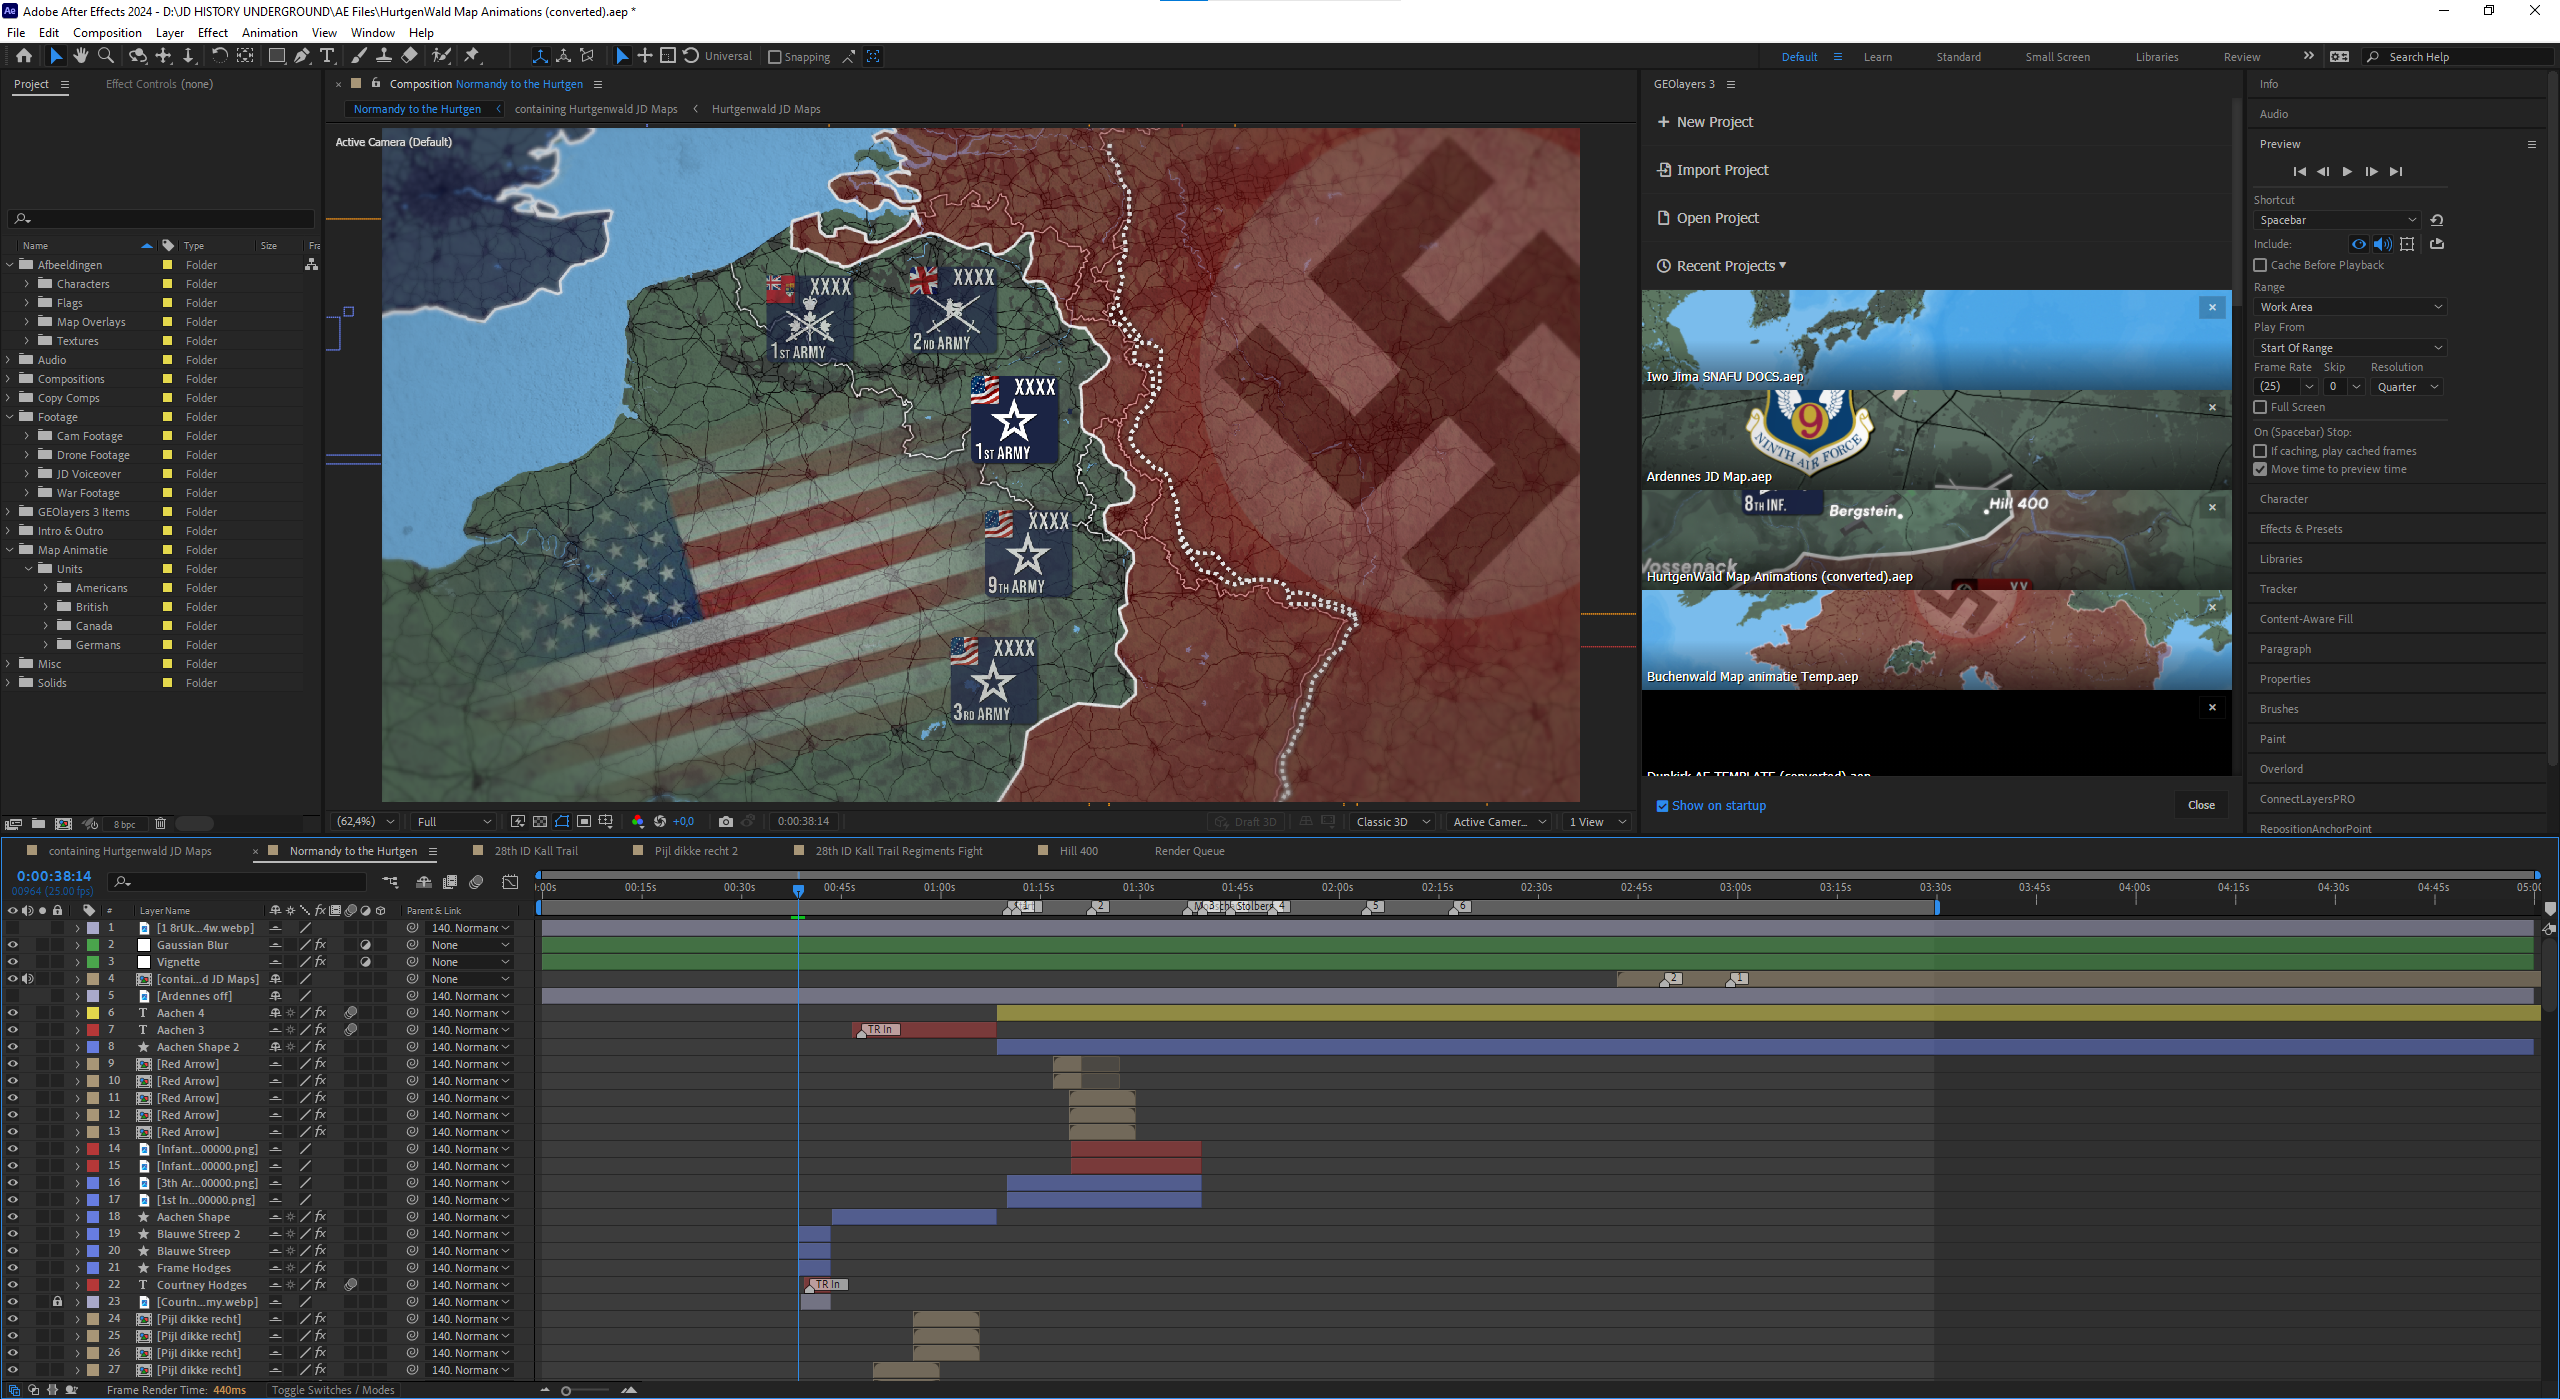Open the Animation menu
Screen dimensions: 2560x1399
pyautogui.click(x=269, y=33)
